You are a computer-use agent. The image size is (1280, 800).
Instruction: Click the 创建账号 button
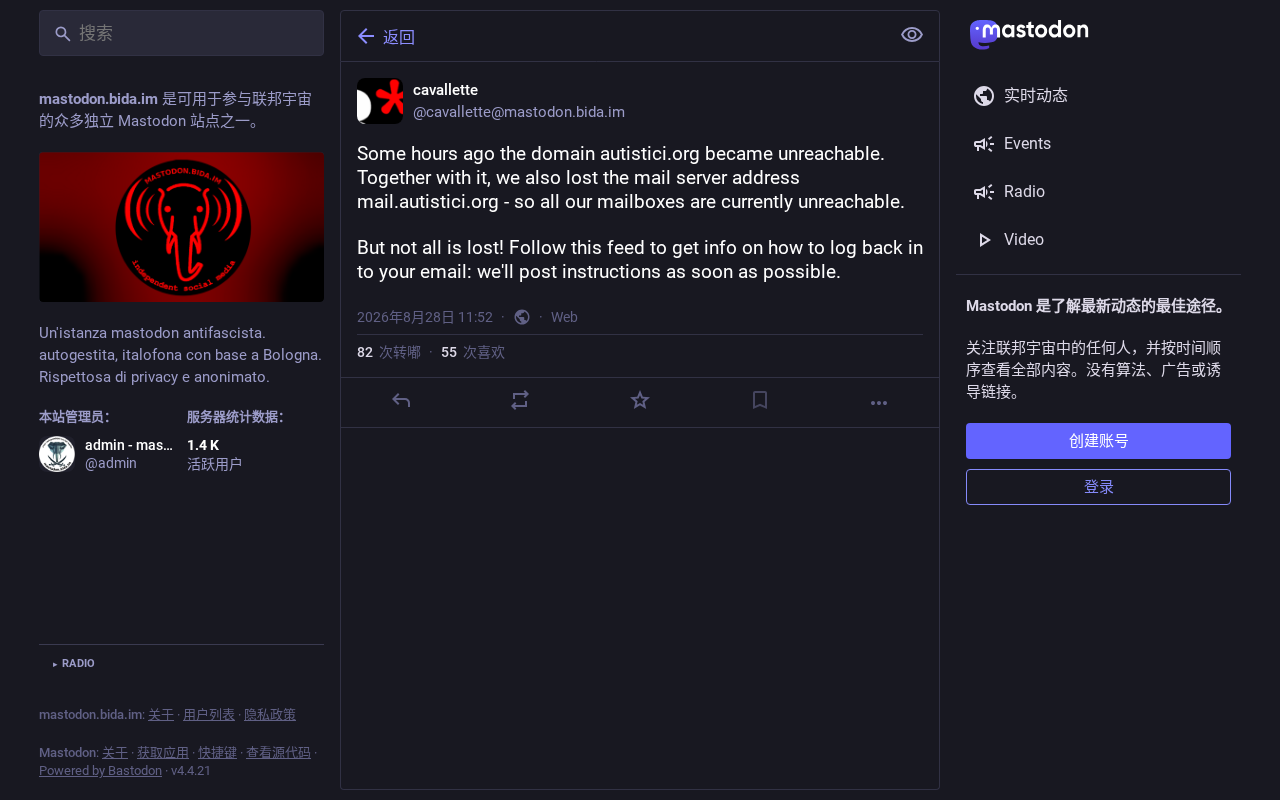coord(1098,441)
